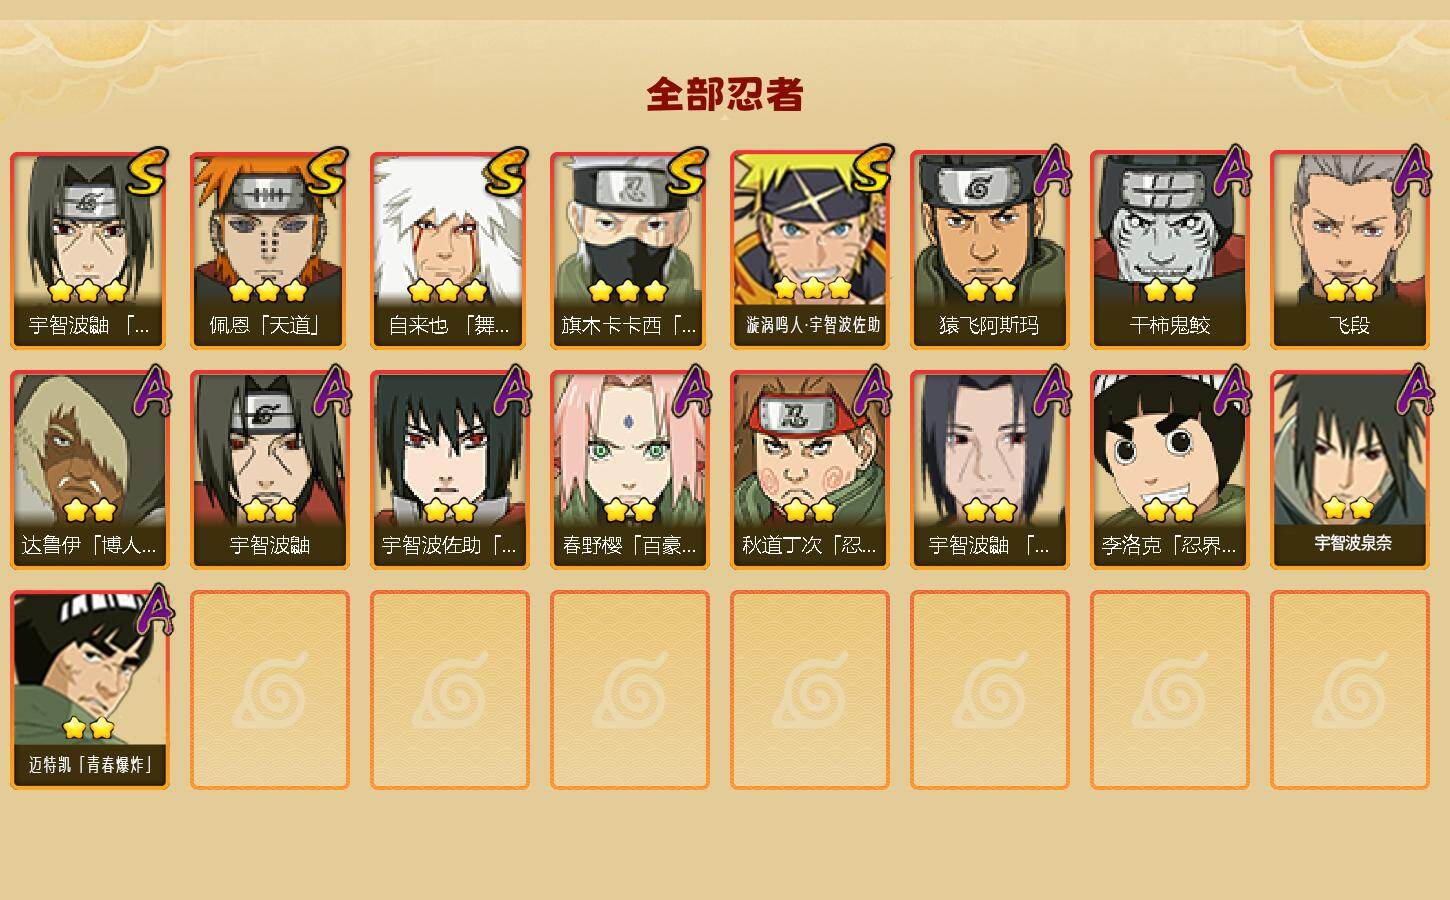Open the 春野樱「百豪」 card
The width and height of the screenshot is (1450, 900).
pos(629,470)
